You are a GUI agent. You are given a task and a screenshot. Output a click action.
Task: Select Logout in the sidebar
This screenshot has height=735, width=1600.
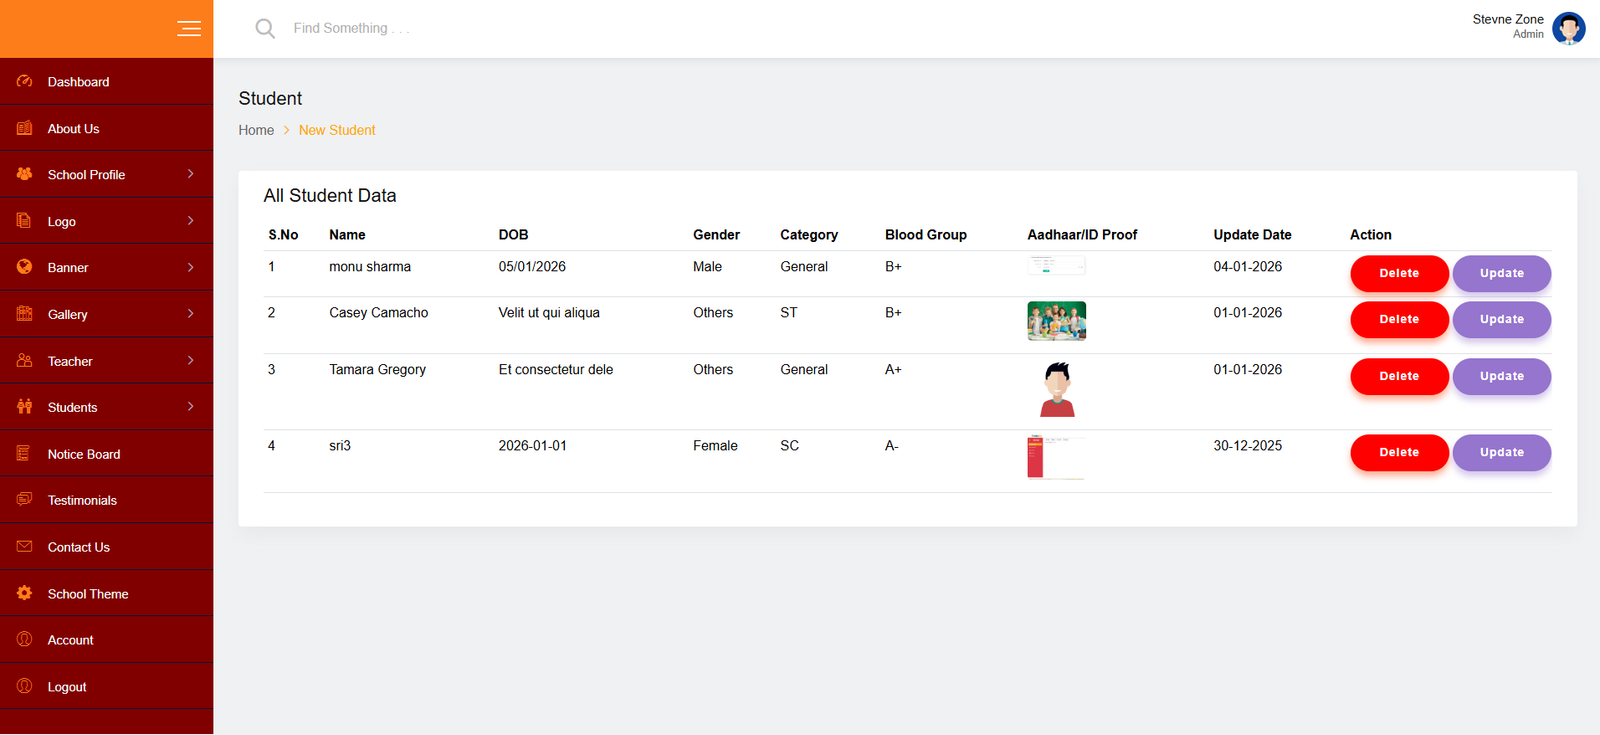pyautogui.click(x=106, y=686)
